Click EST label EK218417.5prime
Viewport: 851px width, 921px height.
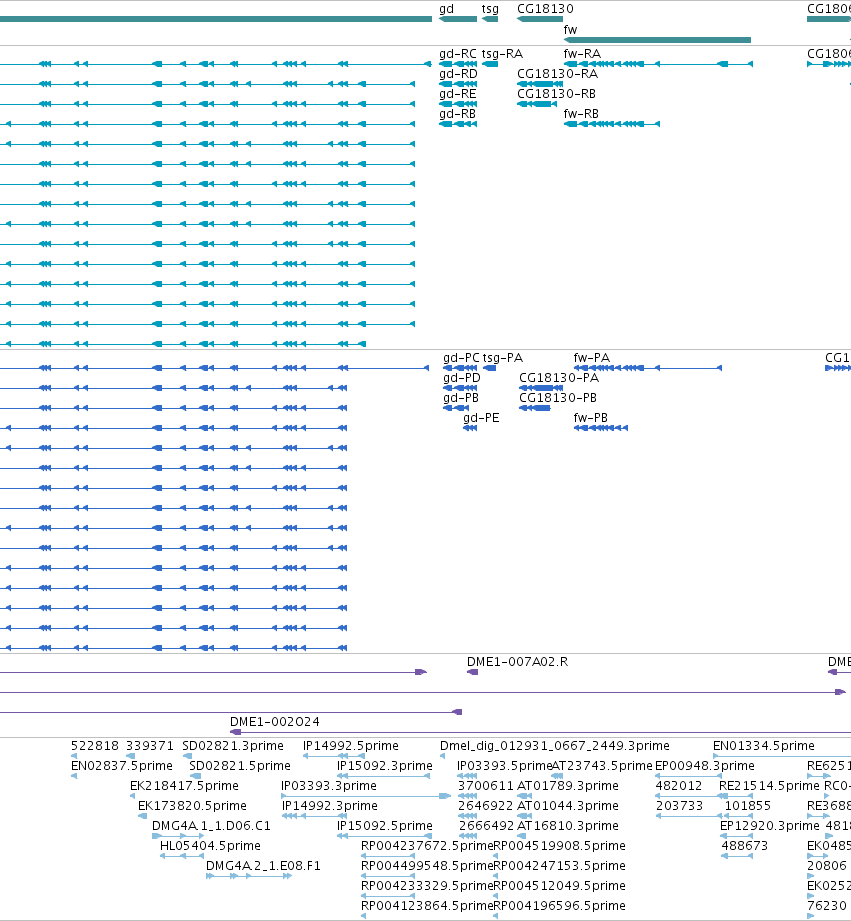tap(184, 786)
